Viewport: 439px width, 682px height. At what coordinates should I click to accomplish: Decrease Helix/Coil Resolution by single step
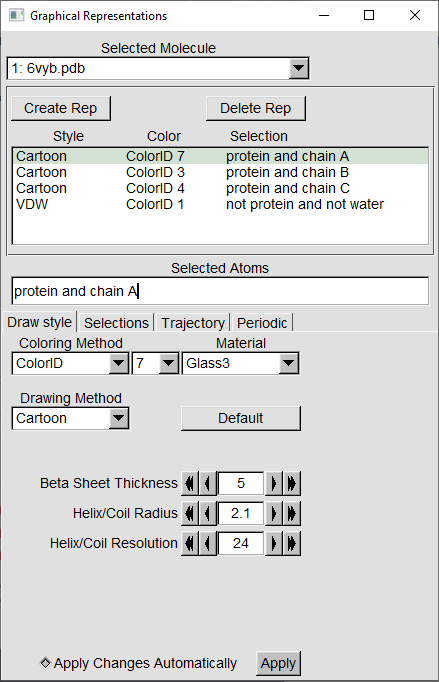pos(208,543)
